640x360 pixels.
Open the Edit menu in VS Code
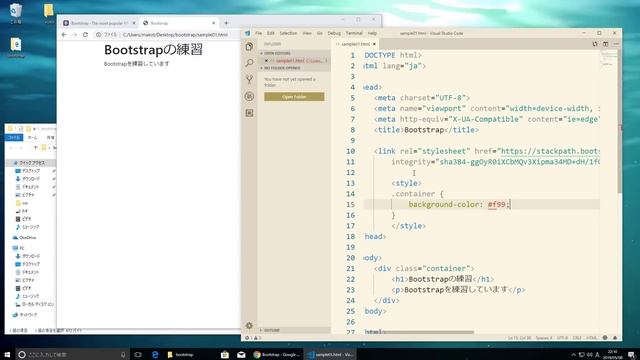coord(271,33)
